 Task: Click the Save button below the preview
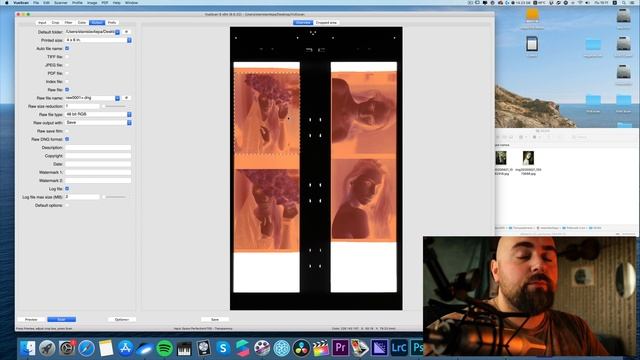215,320
